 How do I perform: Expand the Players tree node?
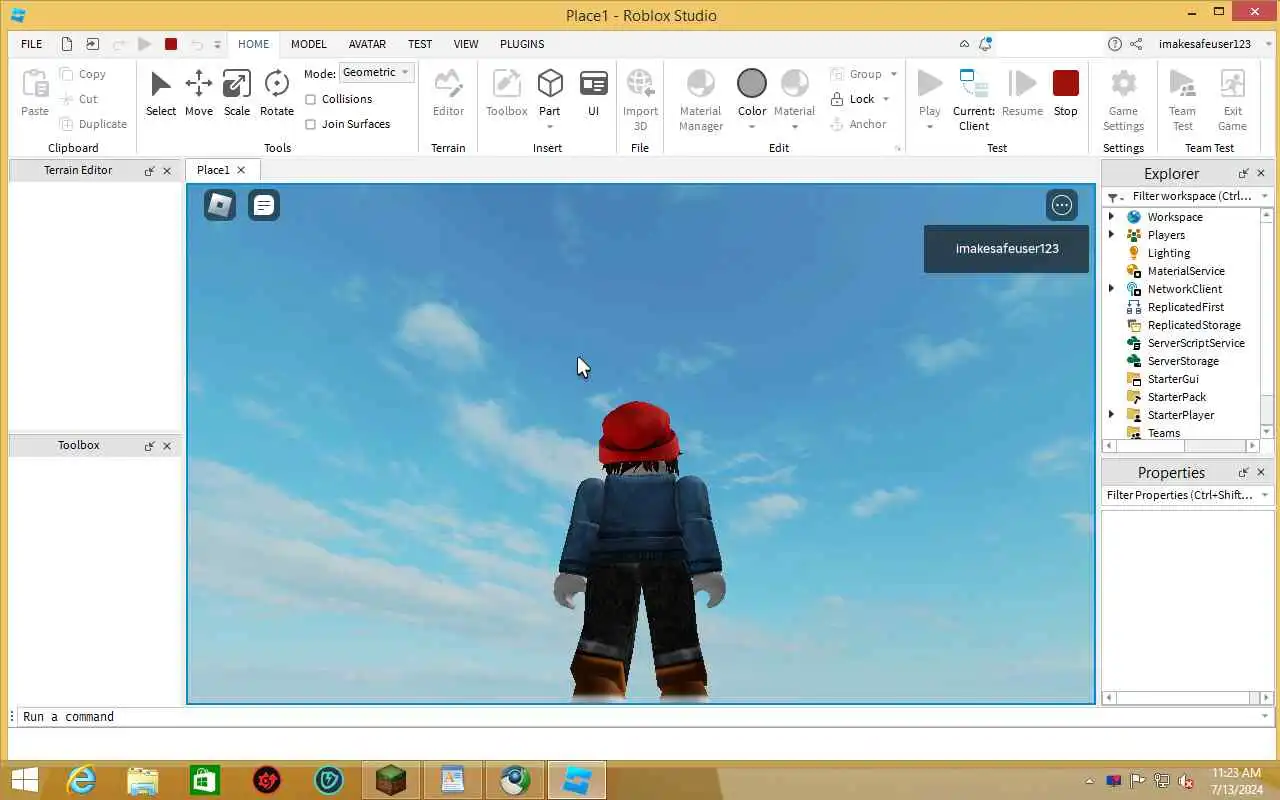coord(1111,235)
